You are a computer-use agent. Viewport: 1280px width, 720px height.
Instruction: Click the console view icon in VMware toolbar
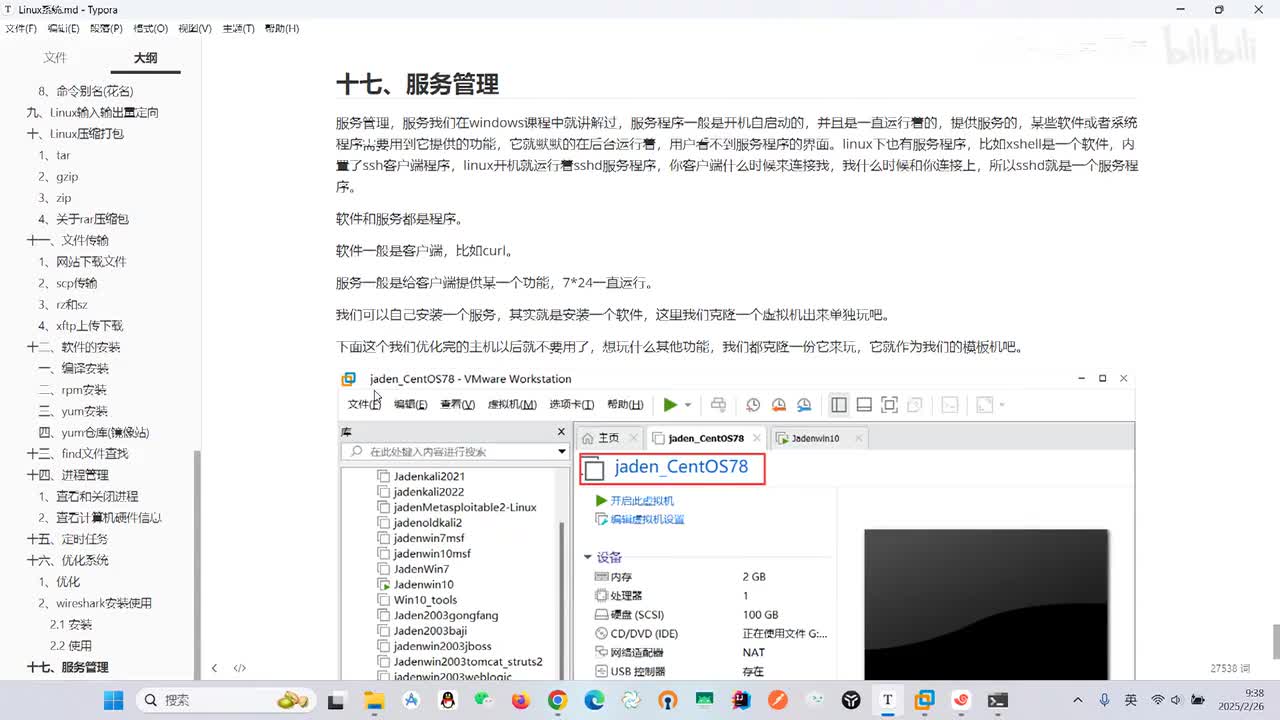950,405
